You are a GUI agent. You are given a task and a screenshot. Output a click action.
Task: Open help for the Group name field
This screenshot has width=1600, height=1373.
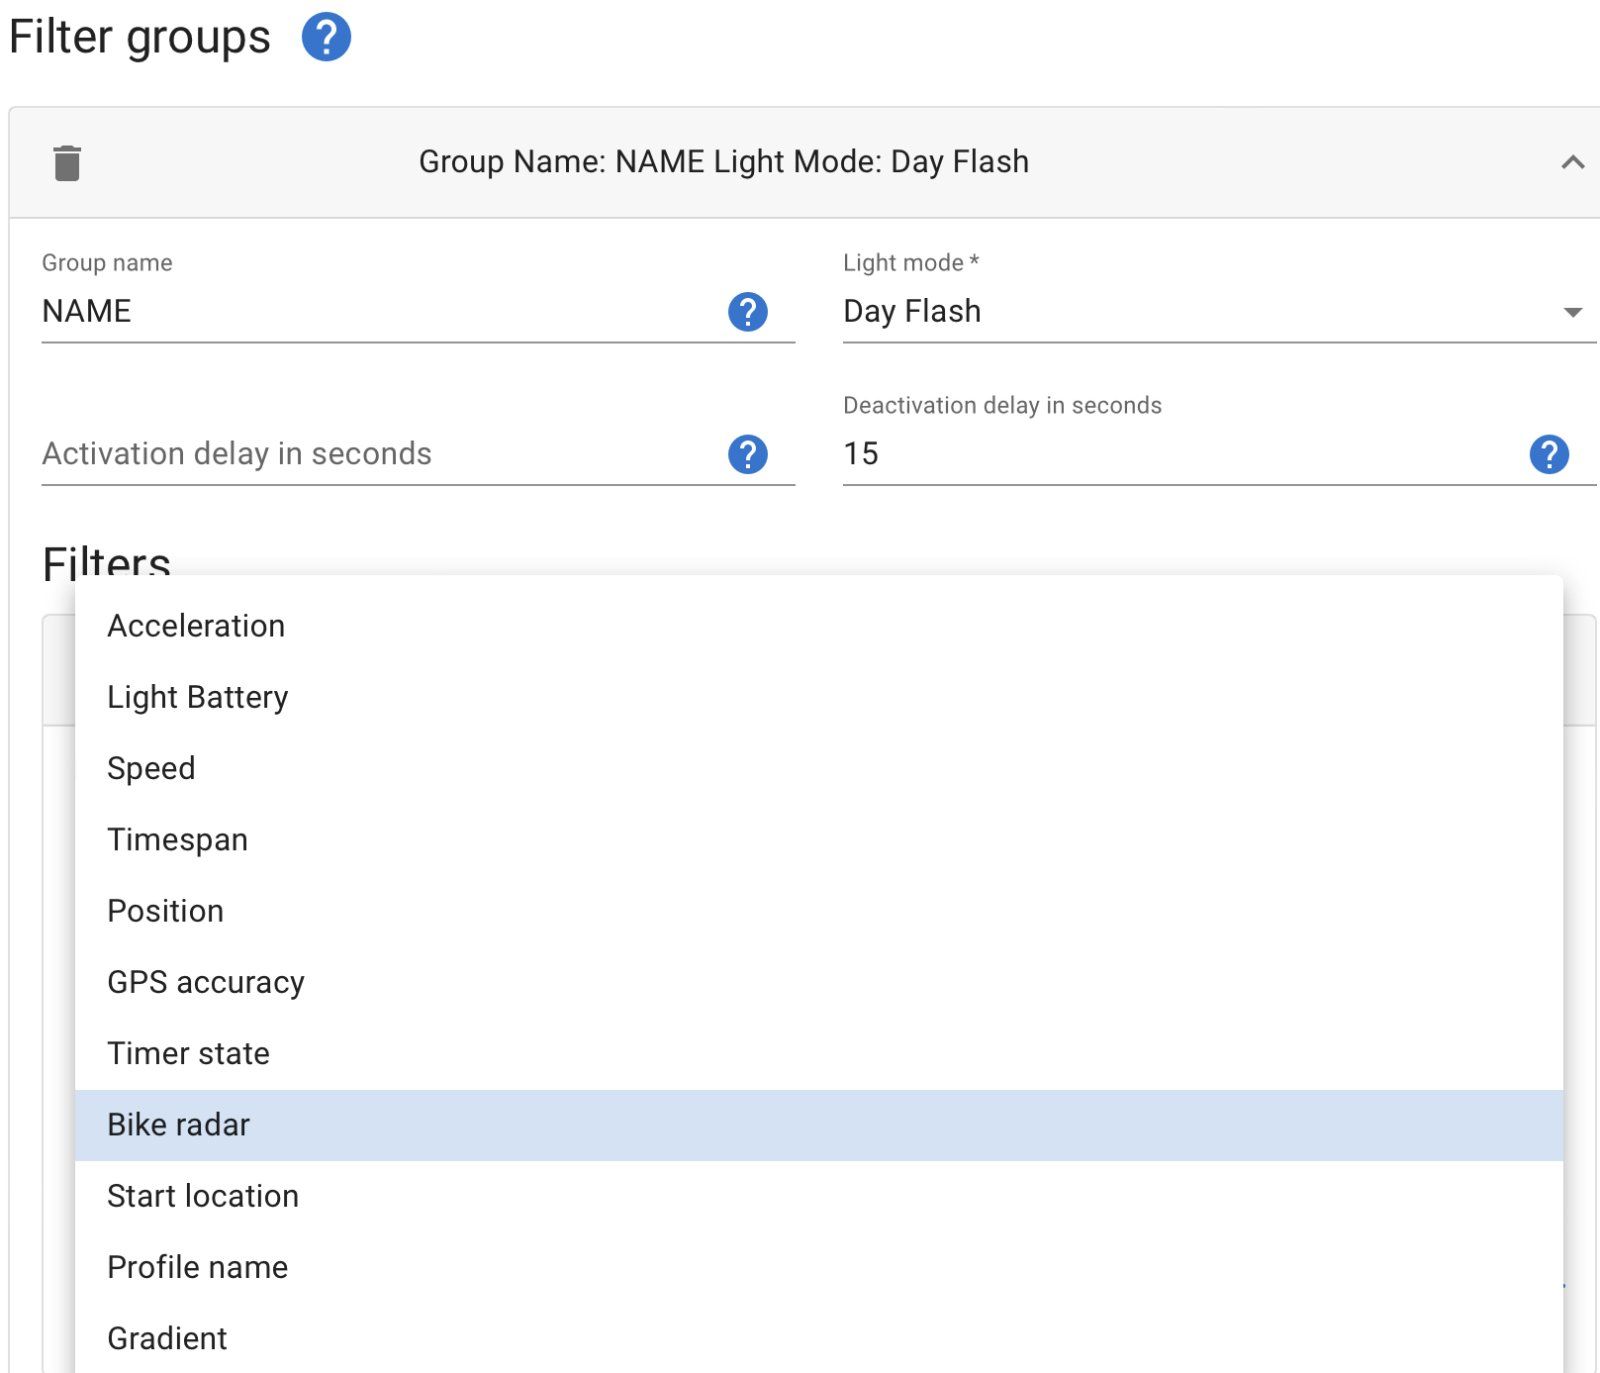pos(747,312)
